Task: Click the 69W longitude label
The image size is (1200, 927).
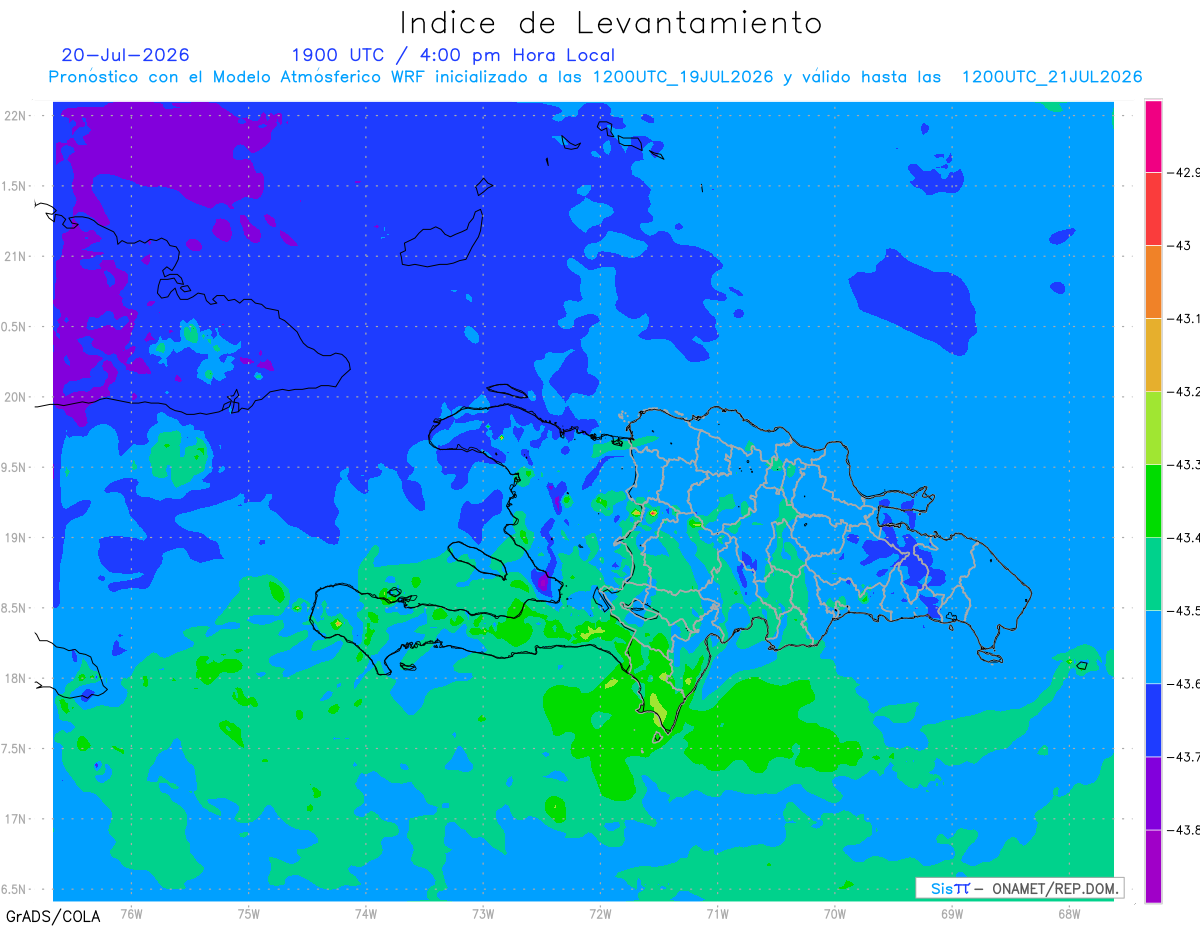Action: 952,913
